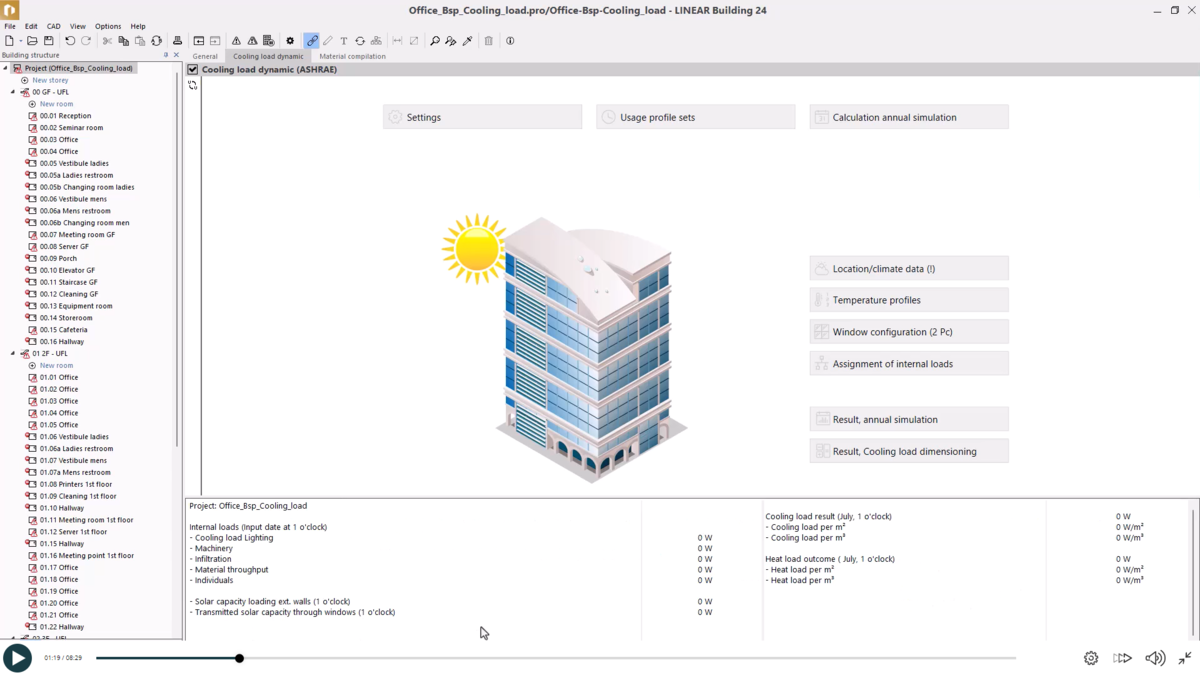Mute the video audio
1200x675 pixels.
(1155, 658)
